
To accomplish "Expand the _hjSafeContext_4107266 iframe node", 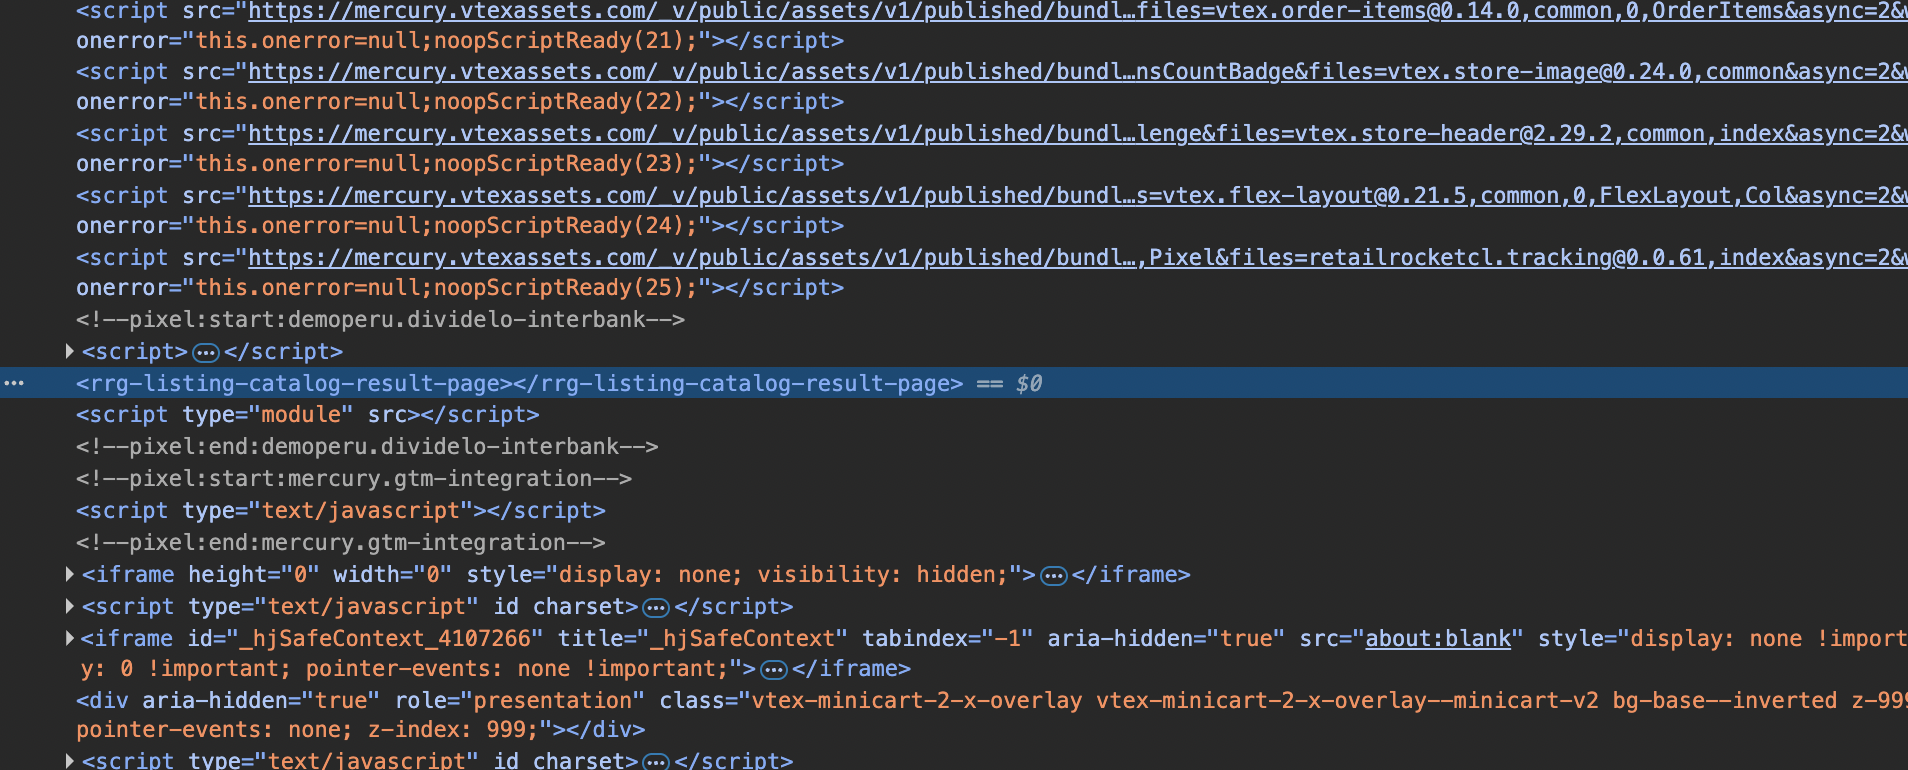I will [x=69, y=638].
